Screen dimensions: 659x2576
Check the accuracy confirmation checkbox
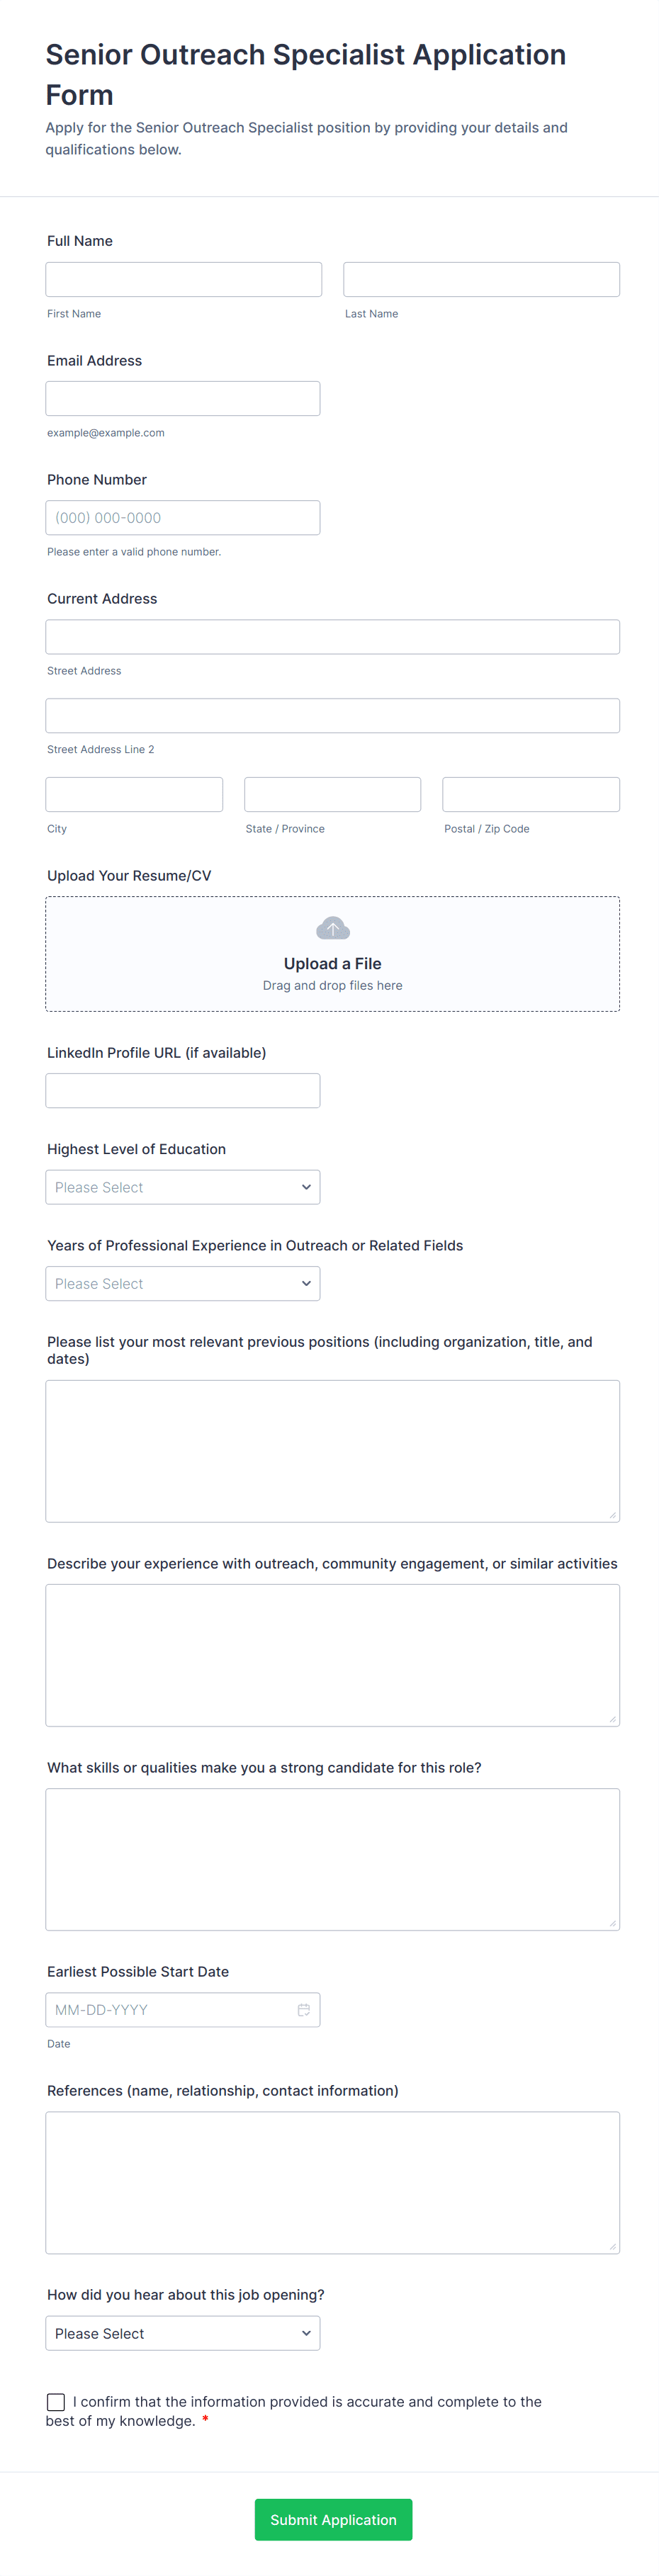[x=56, y=2401]
